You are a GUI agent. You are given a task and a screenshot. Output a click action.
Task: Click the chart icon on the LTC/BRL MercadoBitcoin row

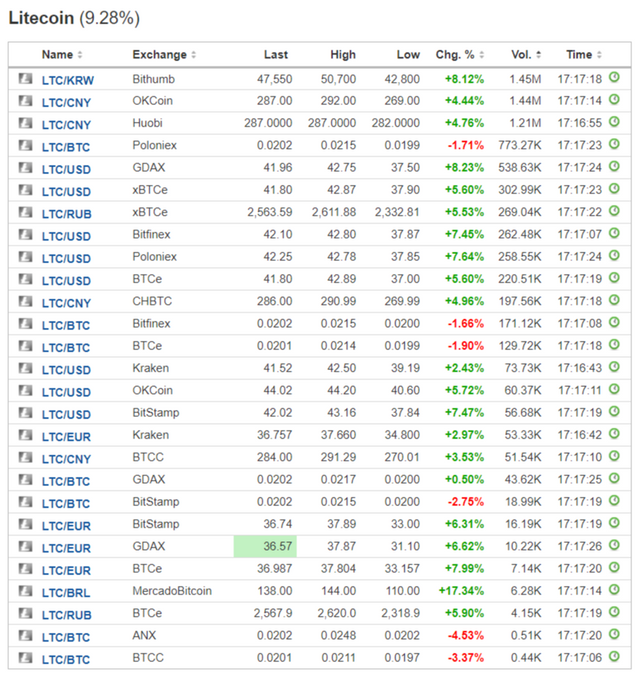[26, 591]
